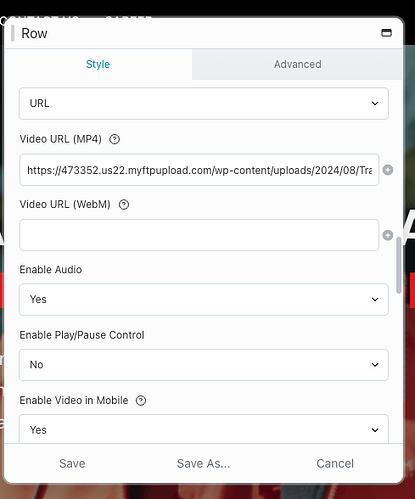Click the Save As... button
This screenshot has width=415, height=499.
pyautogui.click(x=203, y=463)
